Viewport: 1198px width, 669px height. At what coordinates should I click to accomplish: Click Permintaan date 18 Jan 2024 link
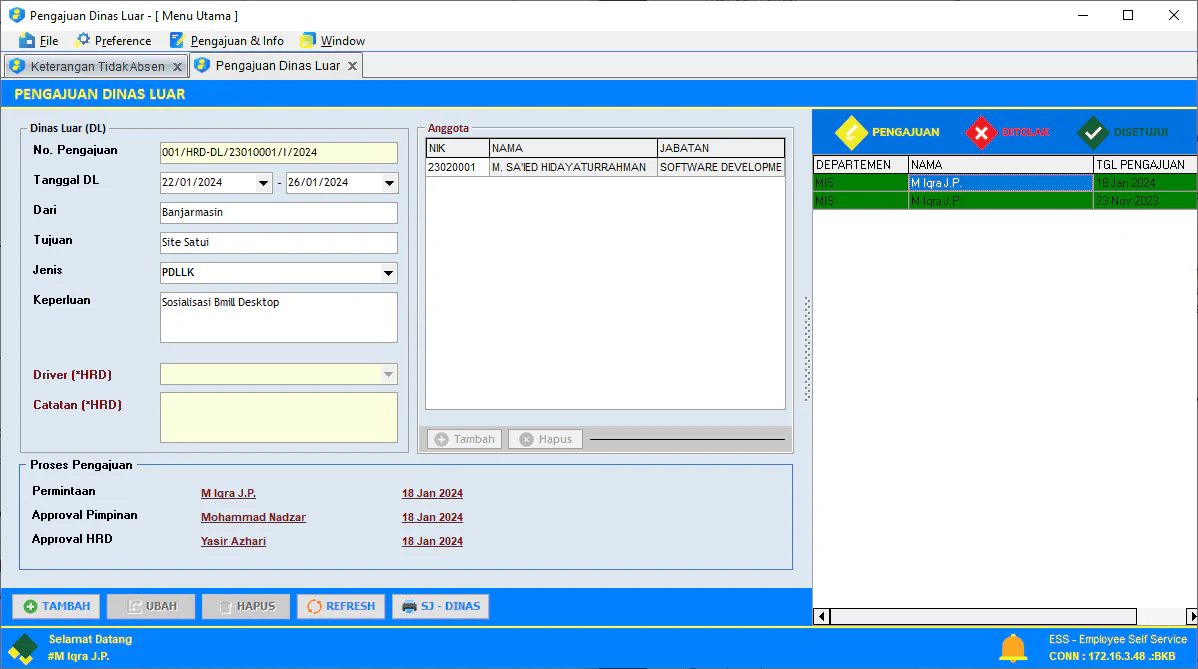pyautogui.click(x=432, y=493)
